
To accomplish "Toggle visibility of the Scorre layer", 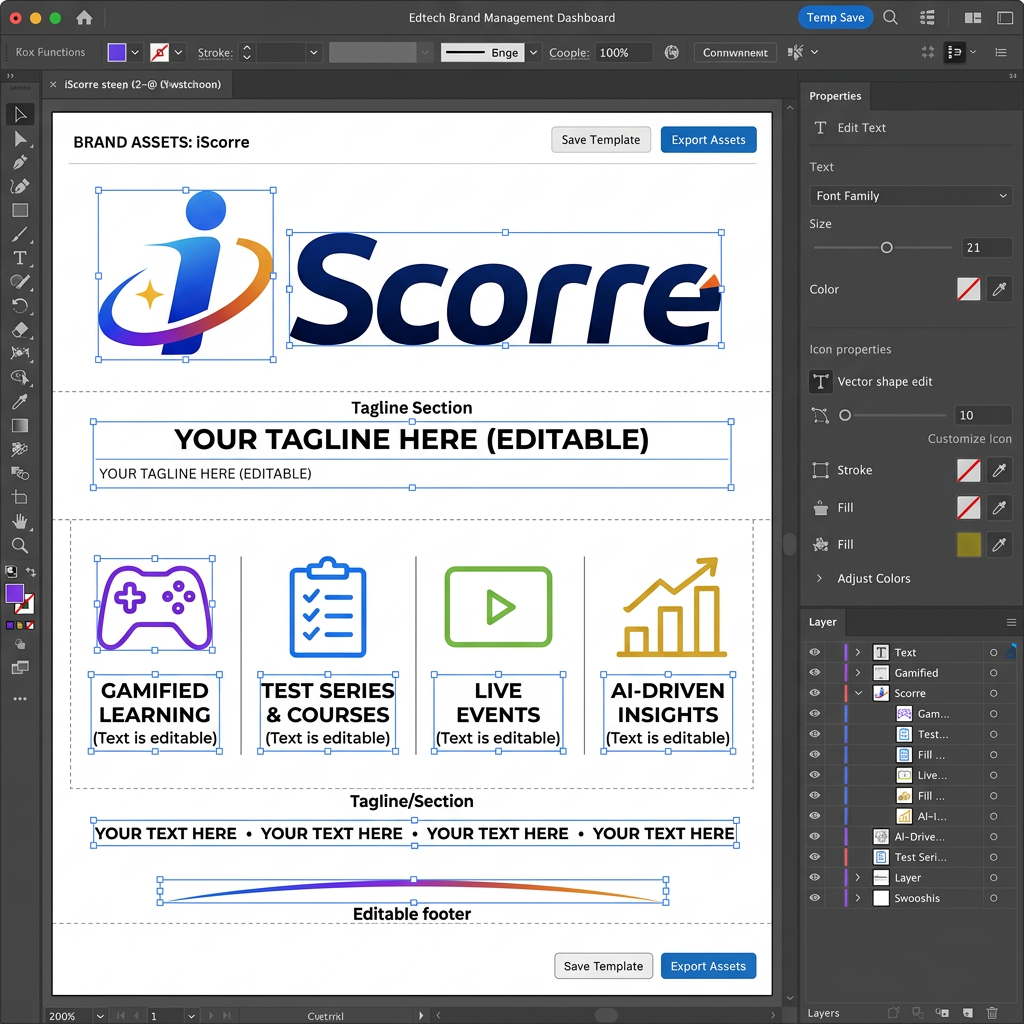I will click(x=814, y=693).
